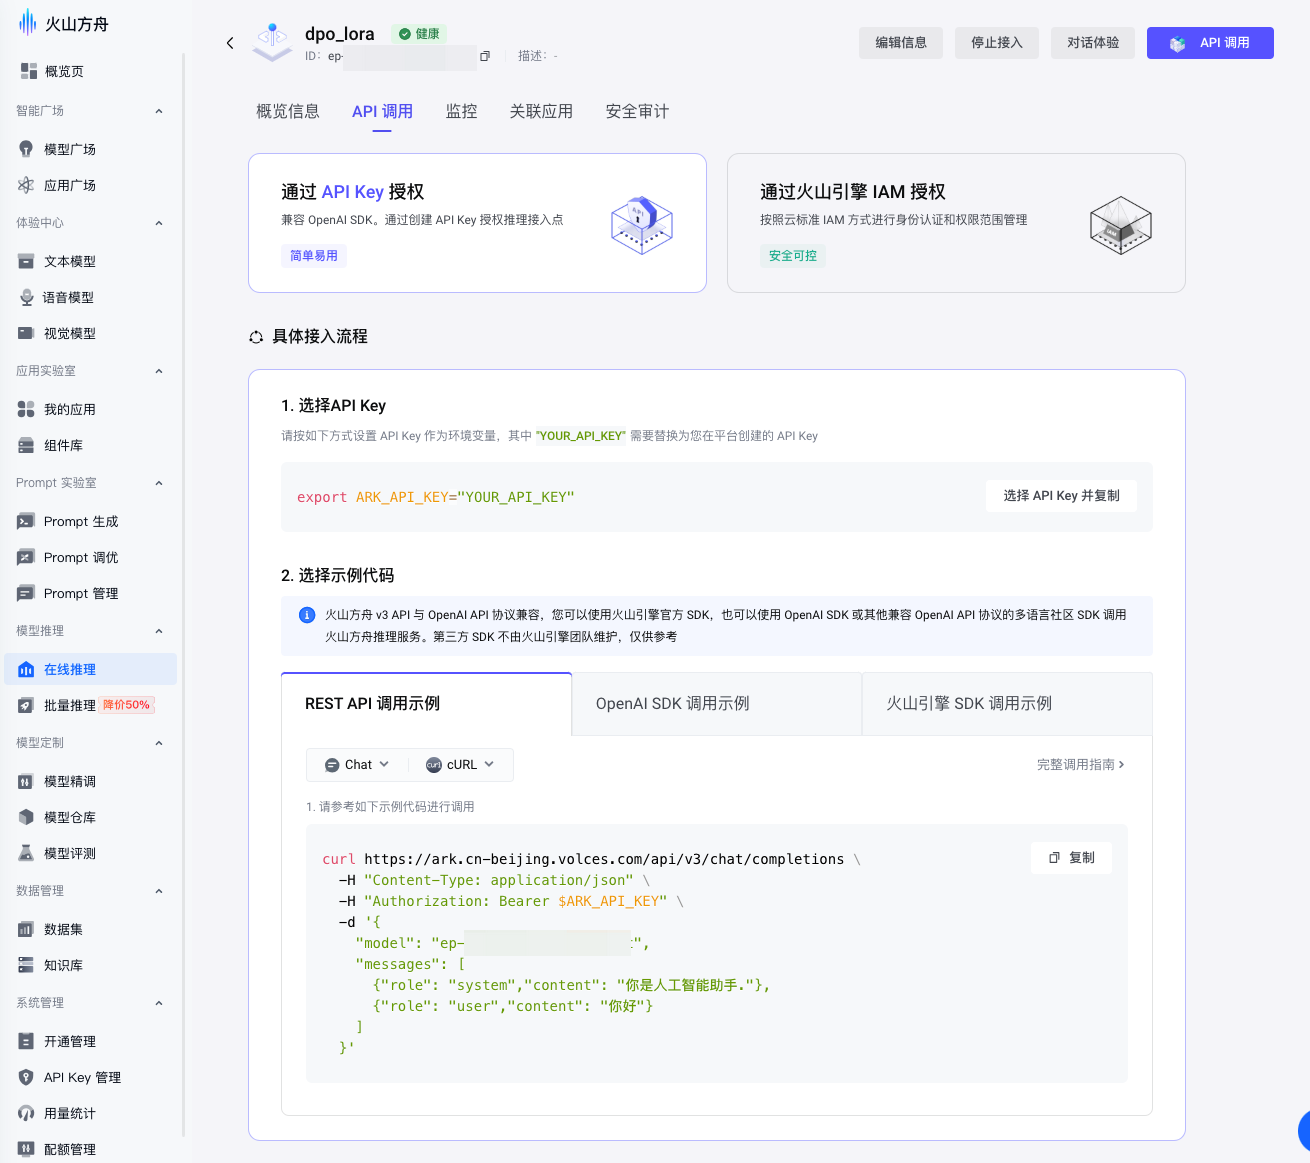1310x1163 pixels.
Task: Click the 健康 status badge
Action: [419, 34]
